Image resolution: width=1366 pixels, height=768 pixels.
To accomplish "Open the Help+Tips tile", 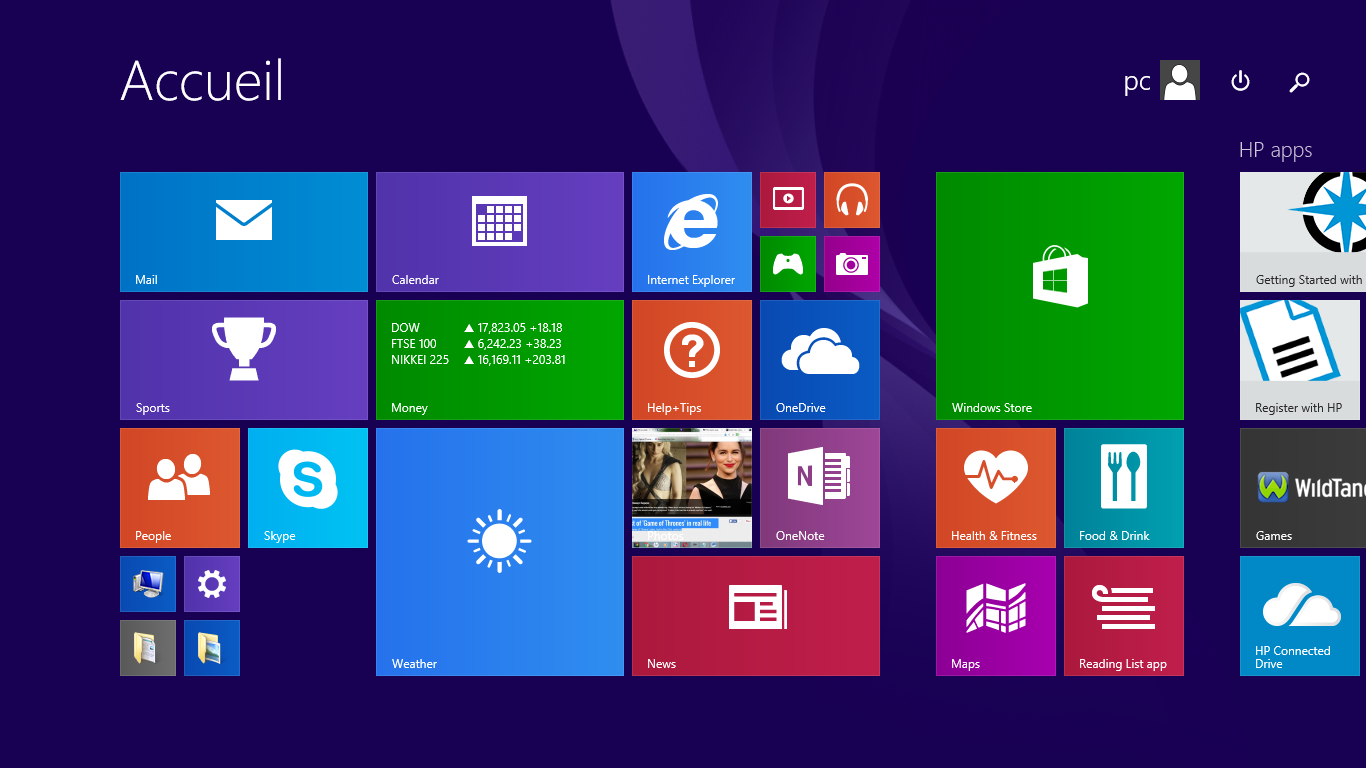I will click(x=692, y=360).
